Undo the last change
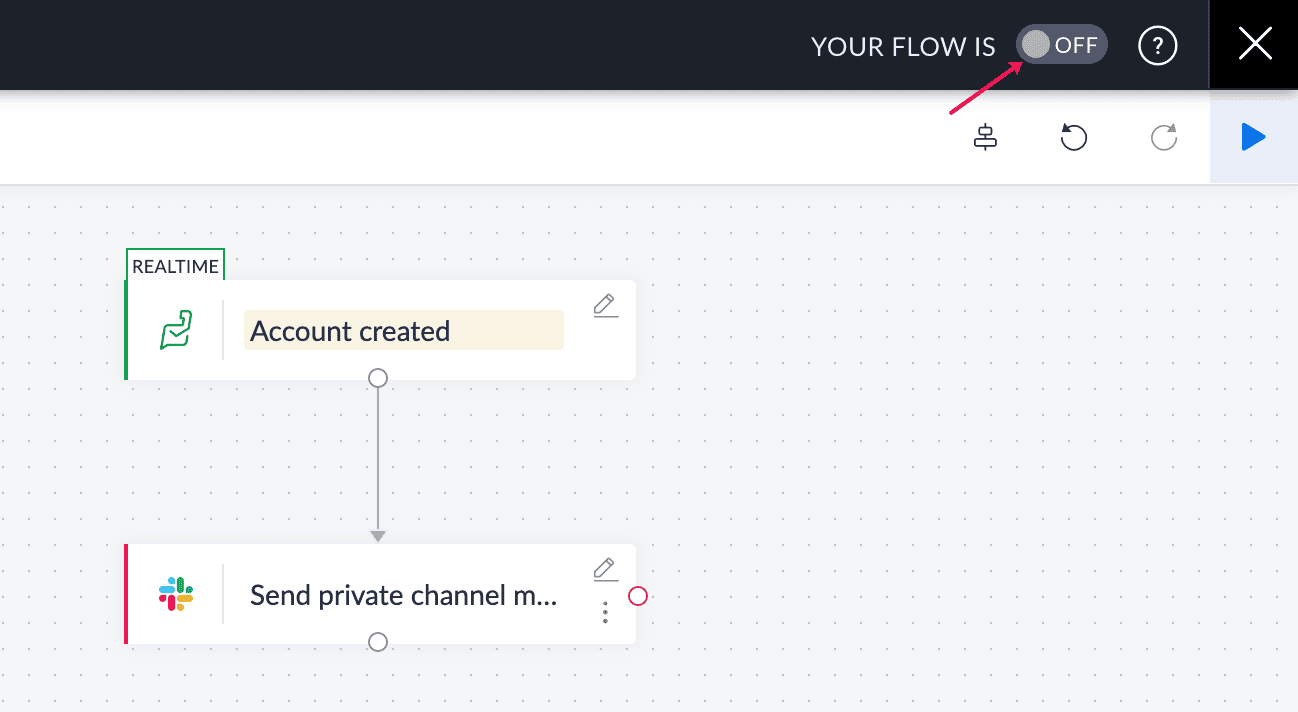 [1073, 138]
